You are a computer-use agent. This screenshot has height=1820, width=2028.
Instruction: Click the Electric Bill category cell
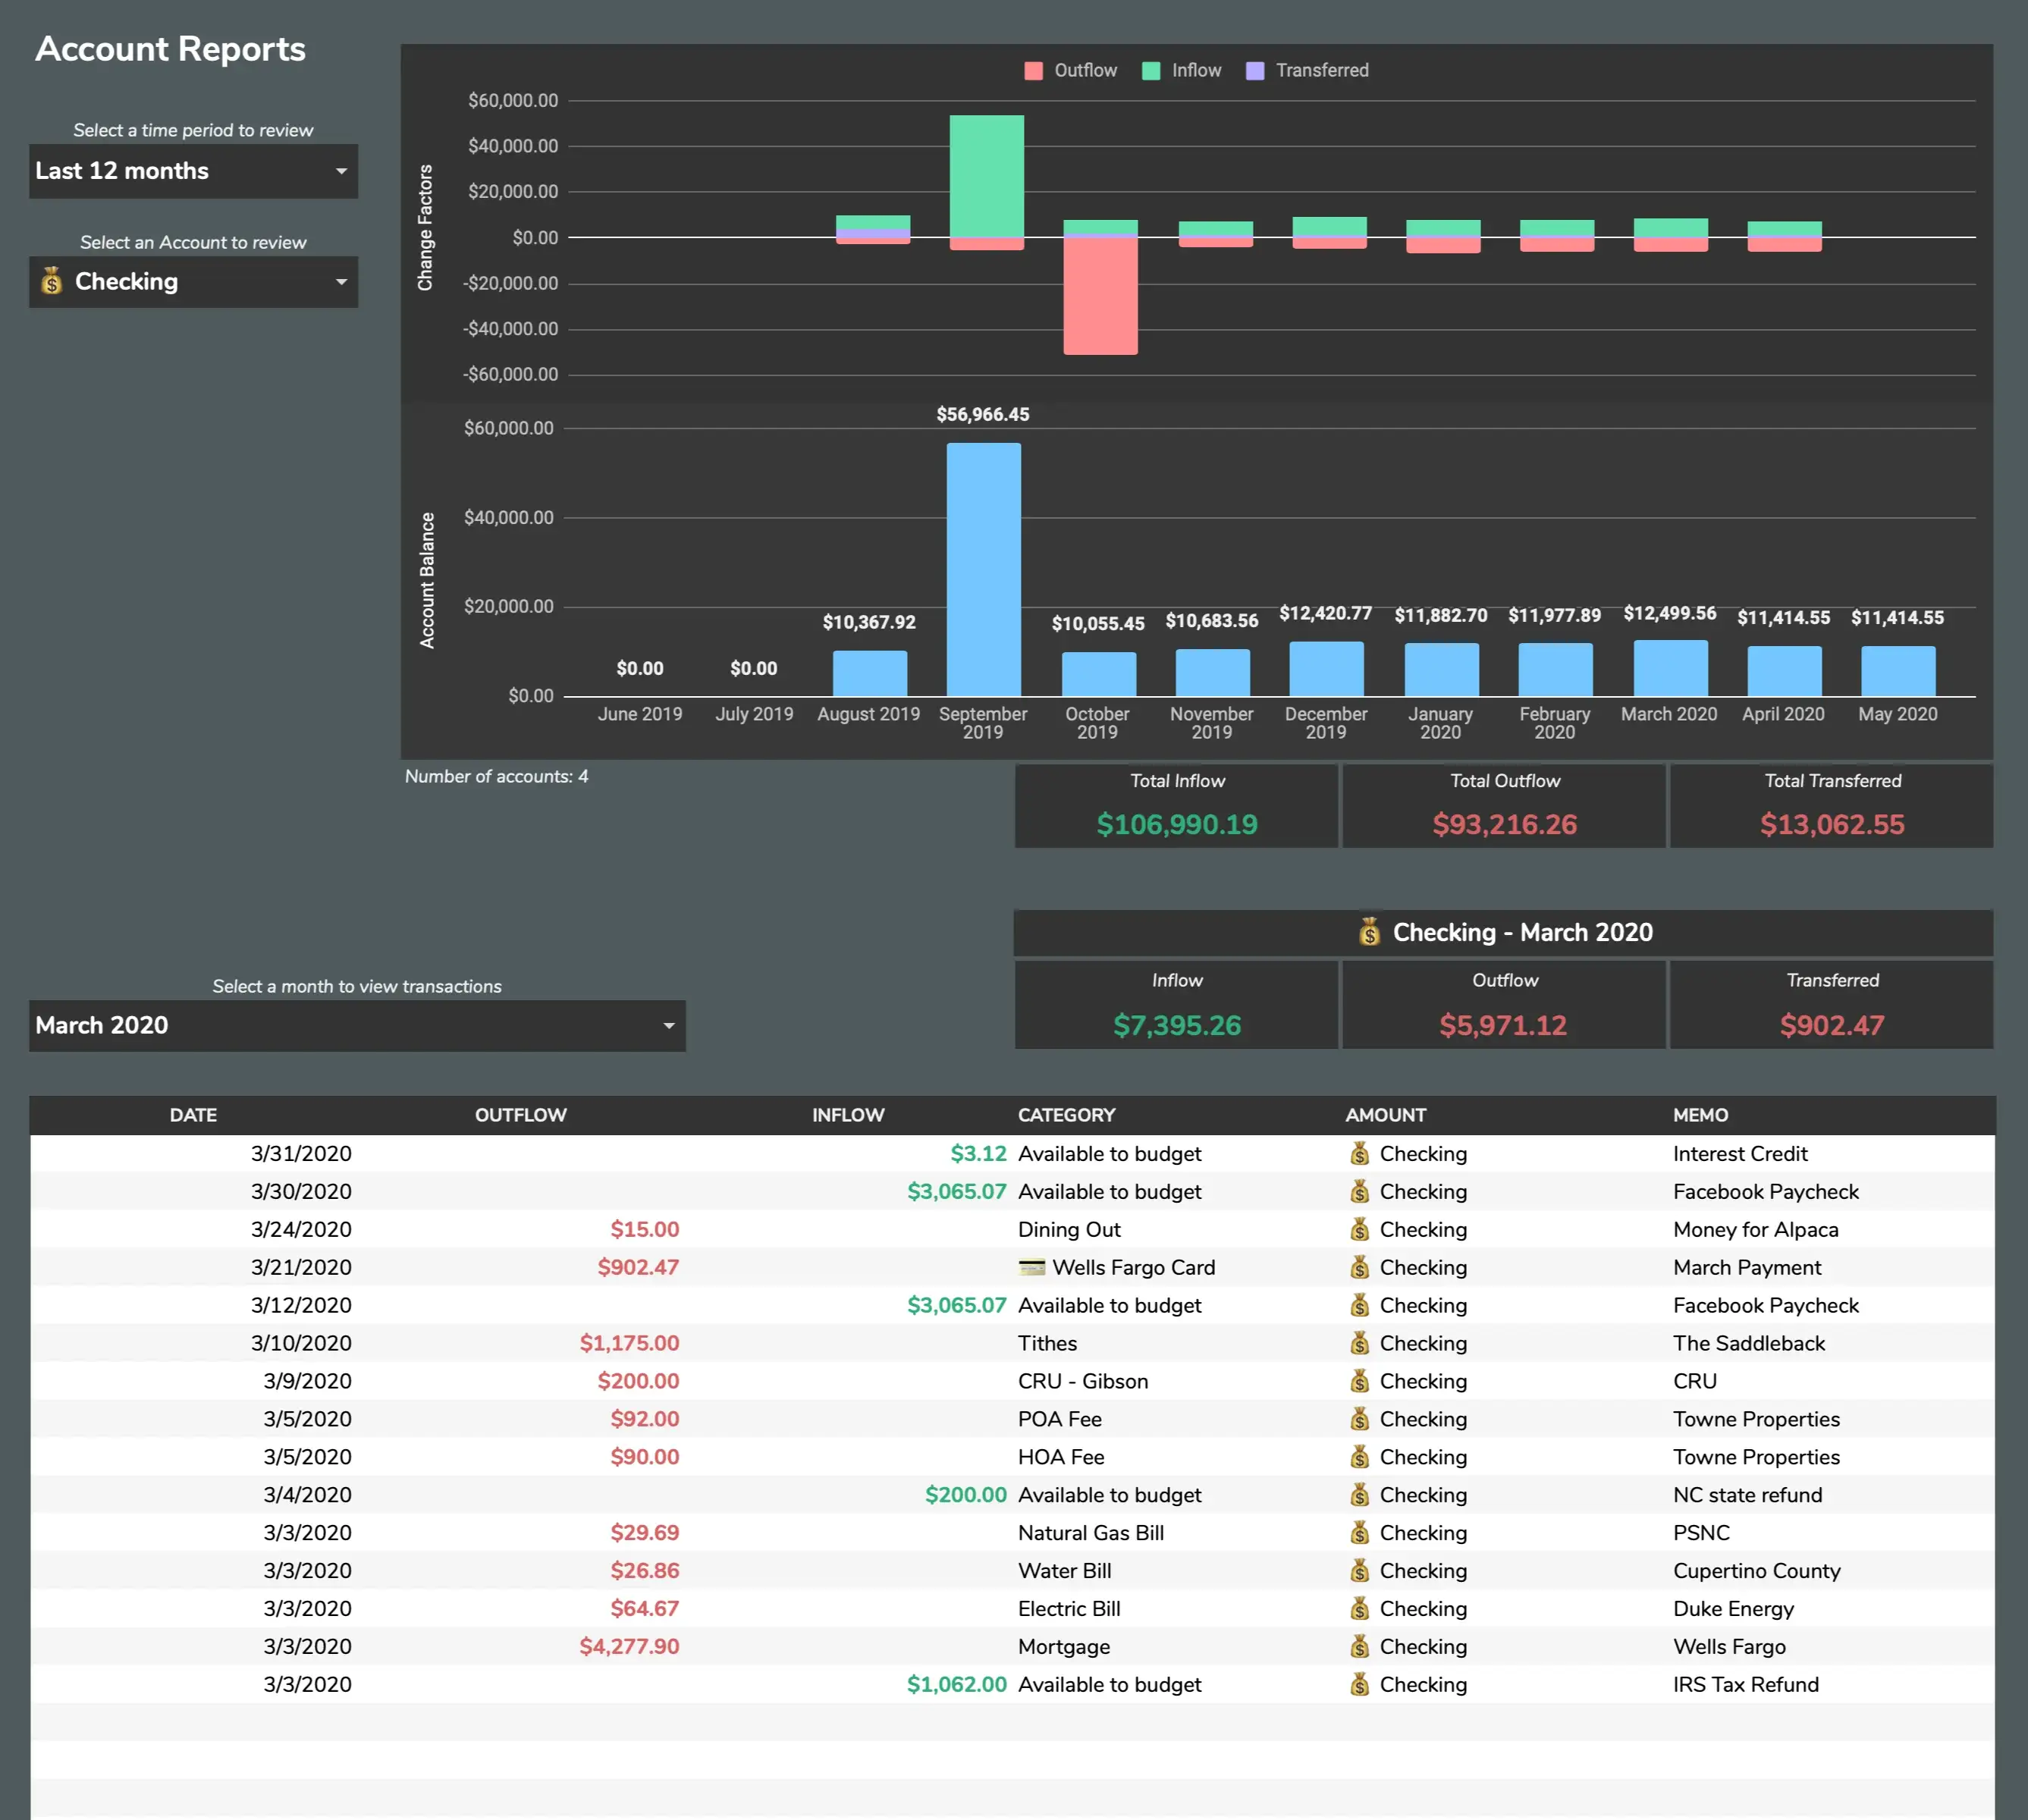pyautogui.click(x=1069, y=1609)
